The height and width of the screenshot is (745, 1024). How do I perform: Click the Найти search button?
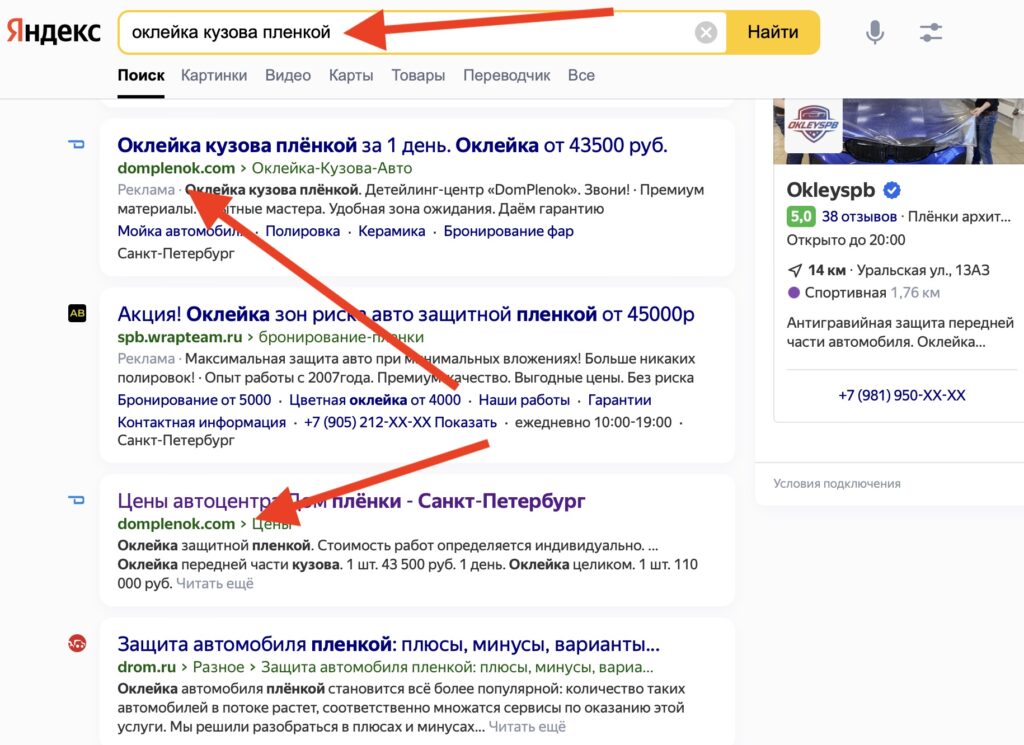[773, 32]
